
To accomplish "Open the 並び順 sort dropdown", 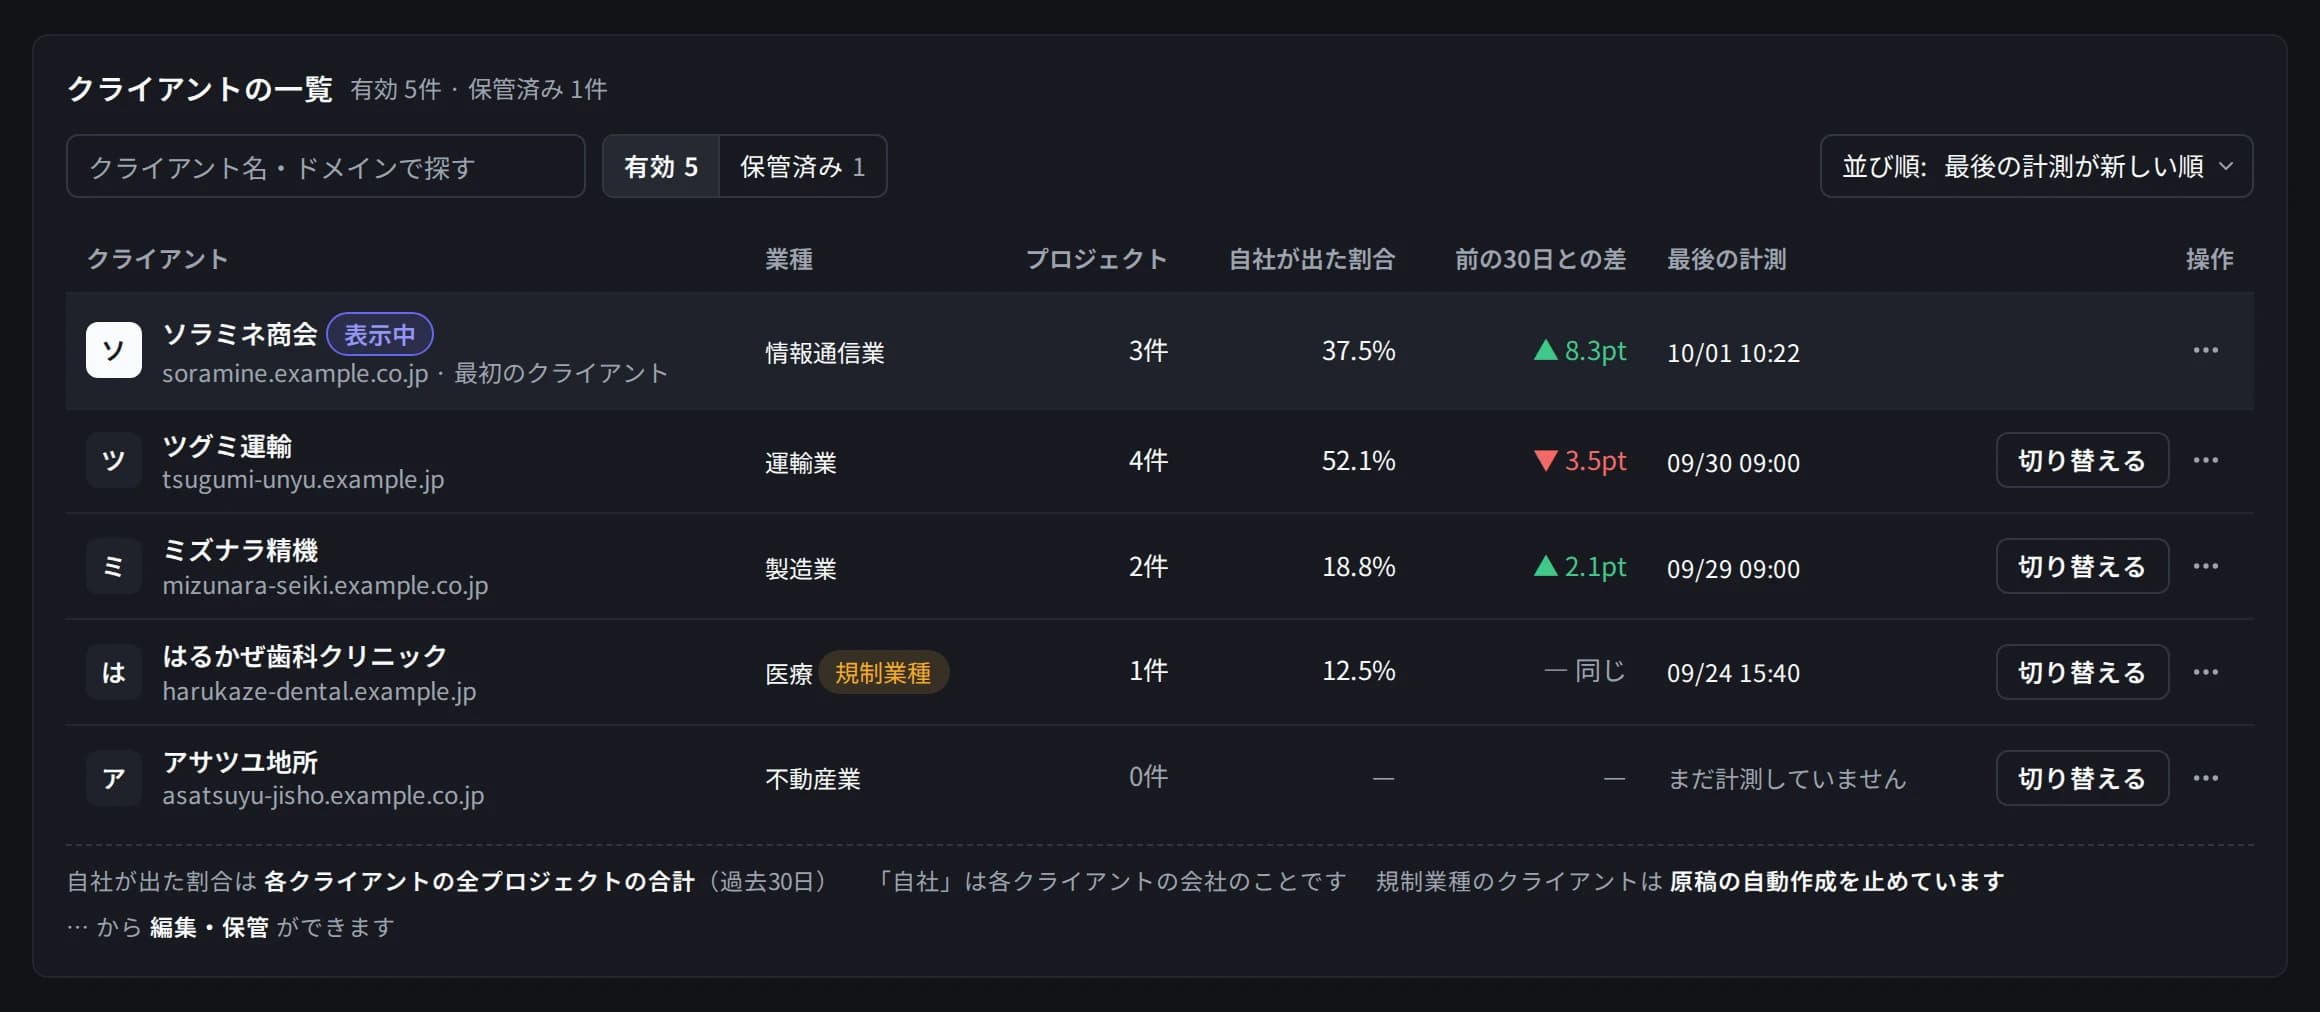I will (2036, 166).
